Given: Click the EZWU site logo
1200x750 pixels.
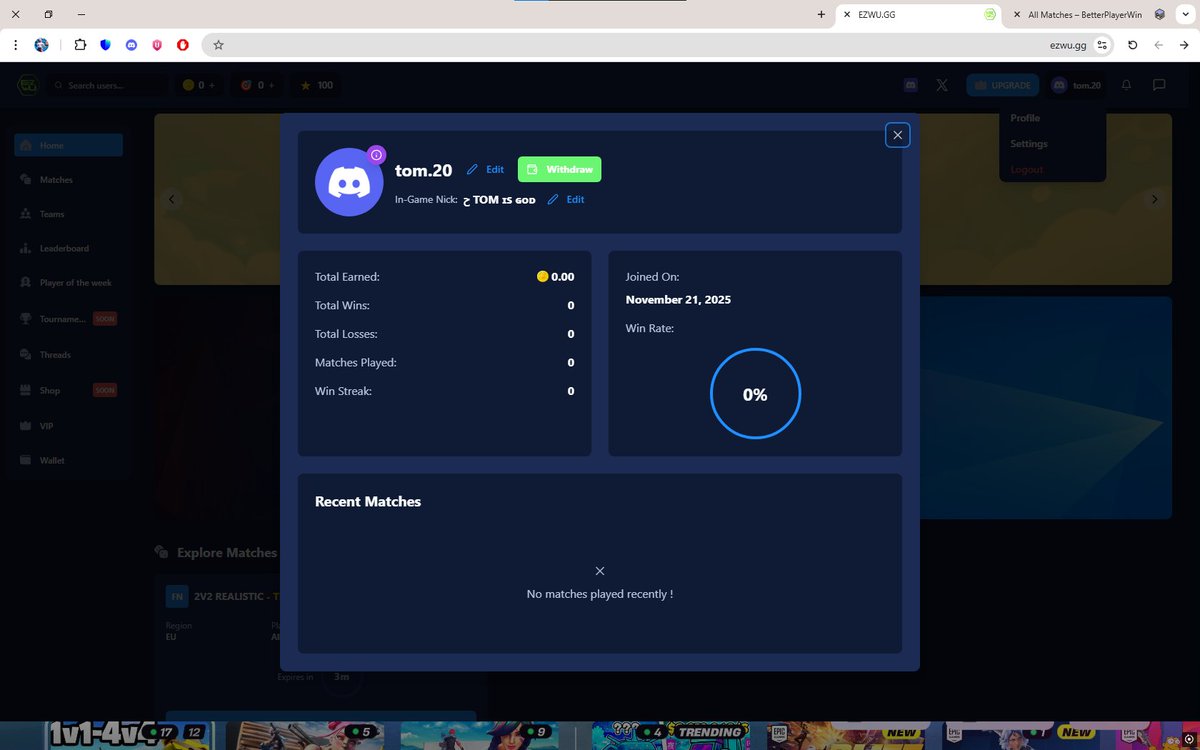Looking at the screenshot, I should coord(27,86).
